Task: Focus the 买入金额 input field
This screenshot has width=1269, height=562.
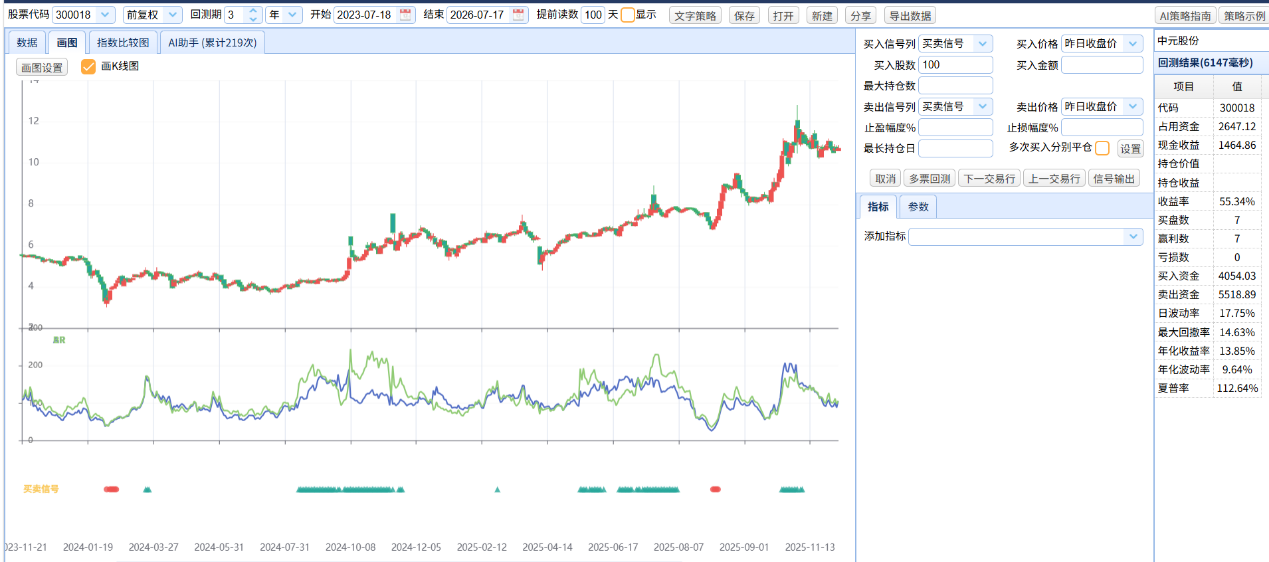Action: [1102, 65]
